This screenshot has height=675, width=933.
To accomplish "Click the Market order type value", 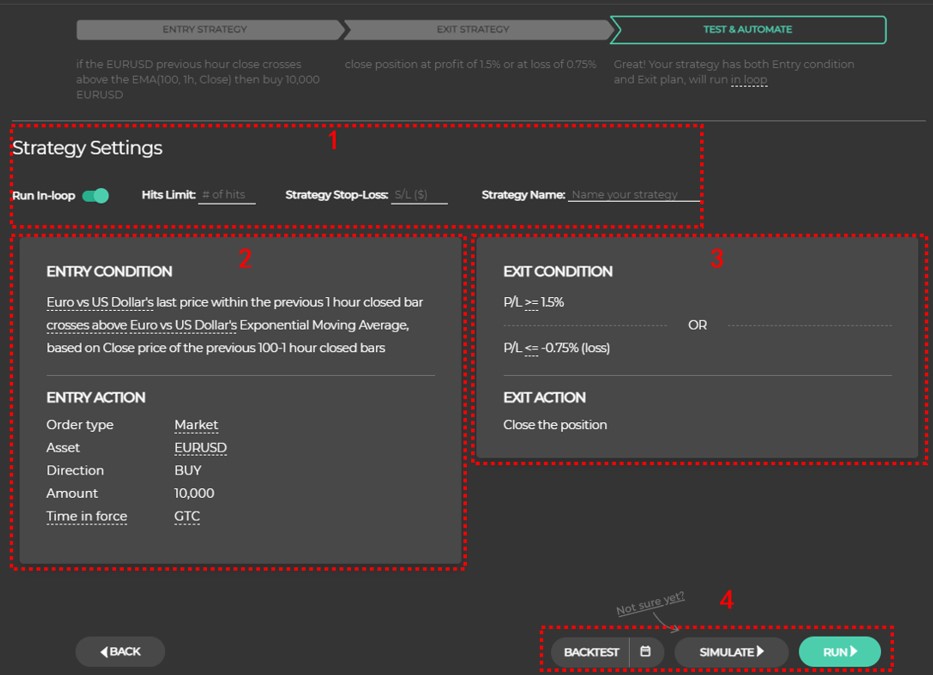I will (x=196, y=425).
